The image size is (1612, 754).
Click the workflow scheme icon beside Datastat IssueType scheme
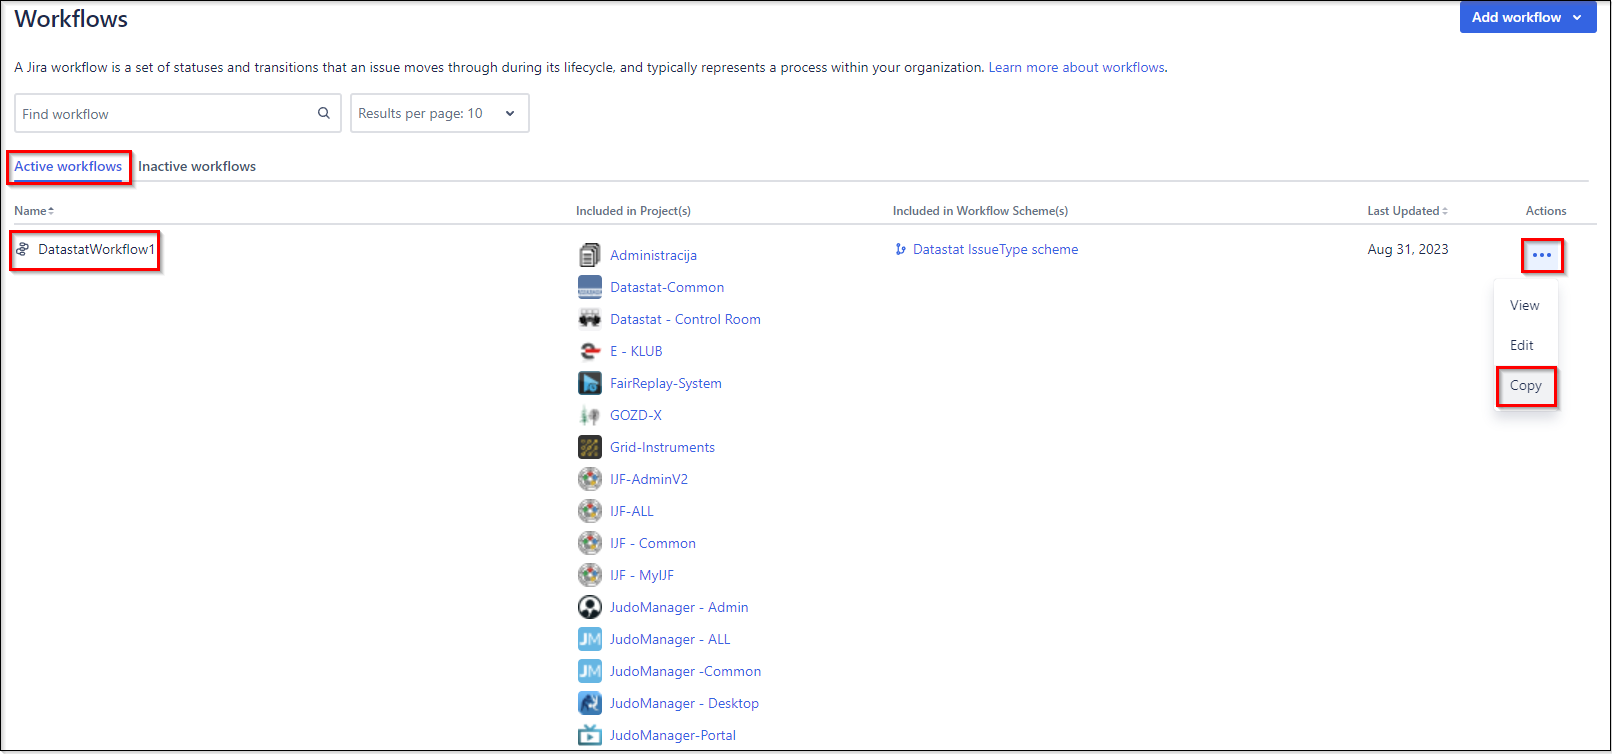901,250
